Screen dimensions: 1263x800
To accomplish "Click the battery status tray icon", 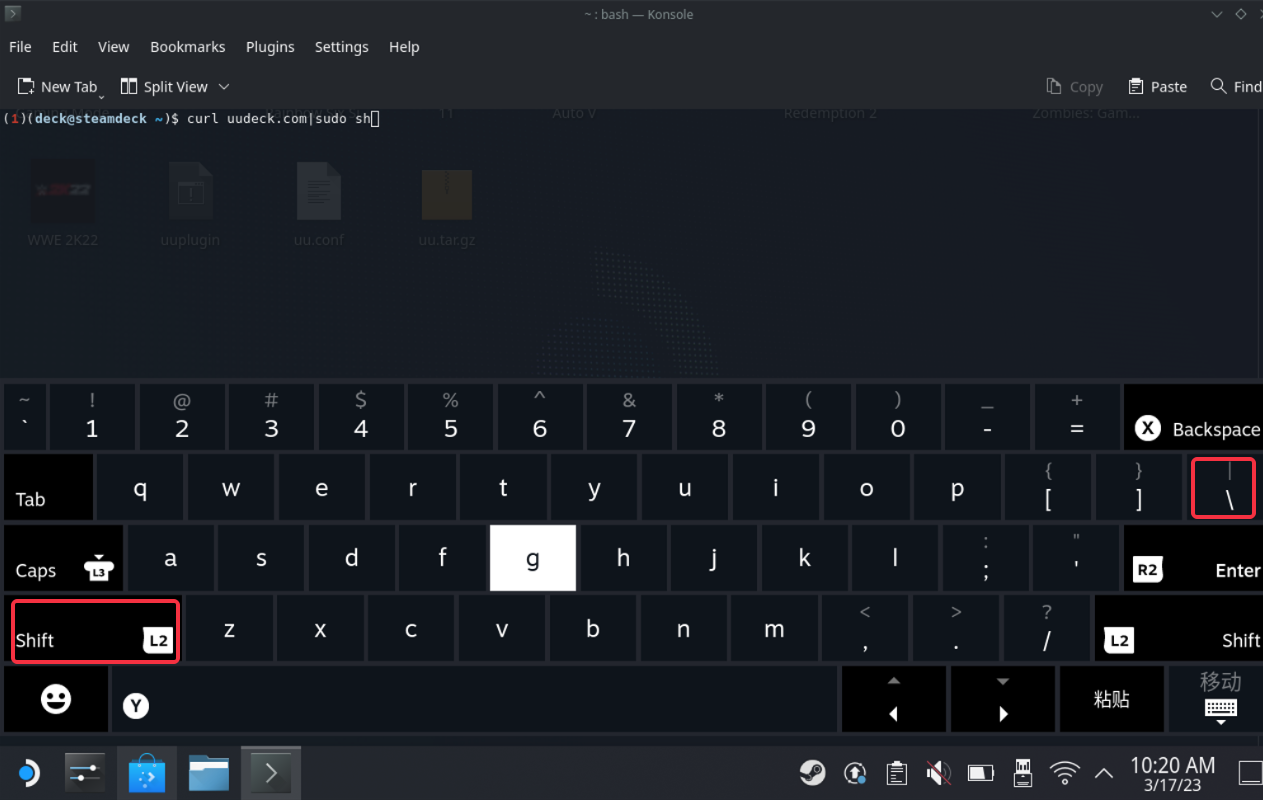I will [981, 773].
